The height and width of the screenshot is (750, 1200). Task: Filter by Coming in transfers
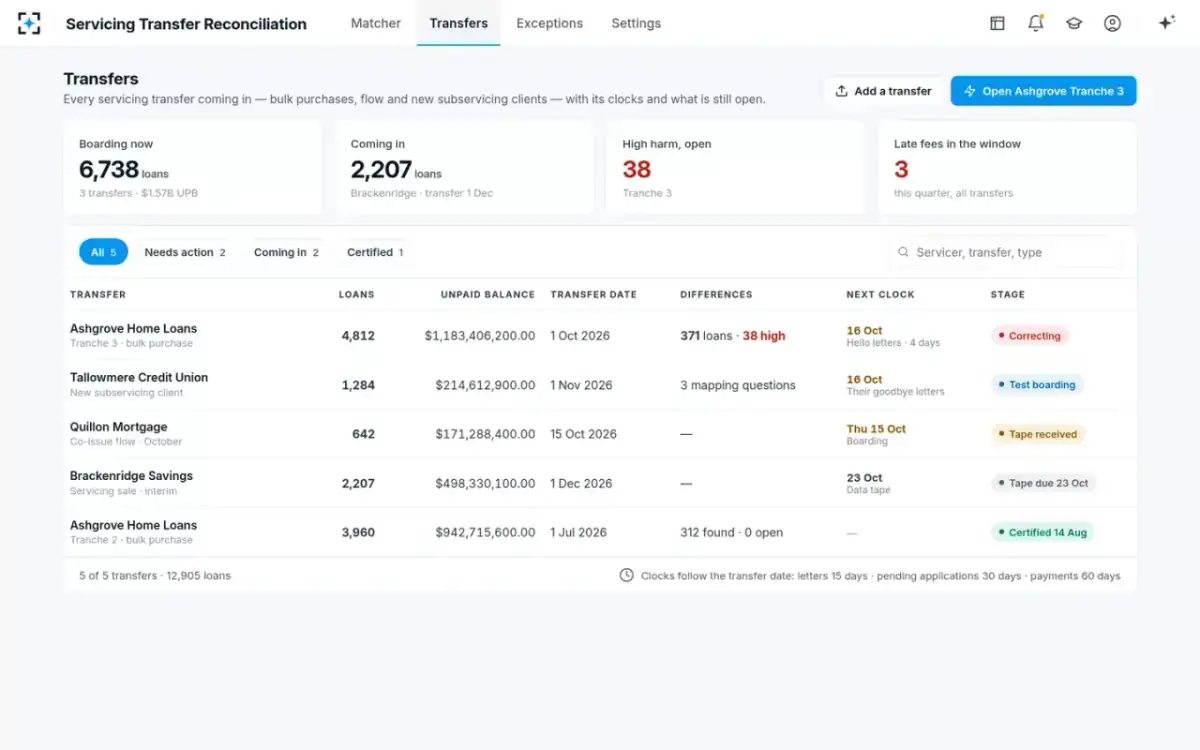[286, 252]
